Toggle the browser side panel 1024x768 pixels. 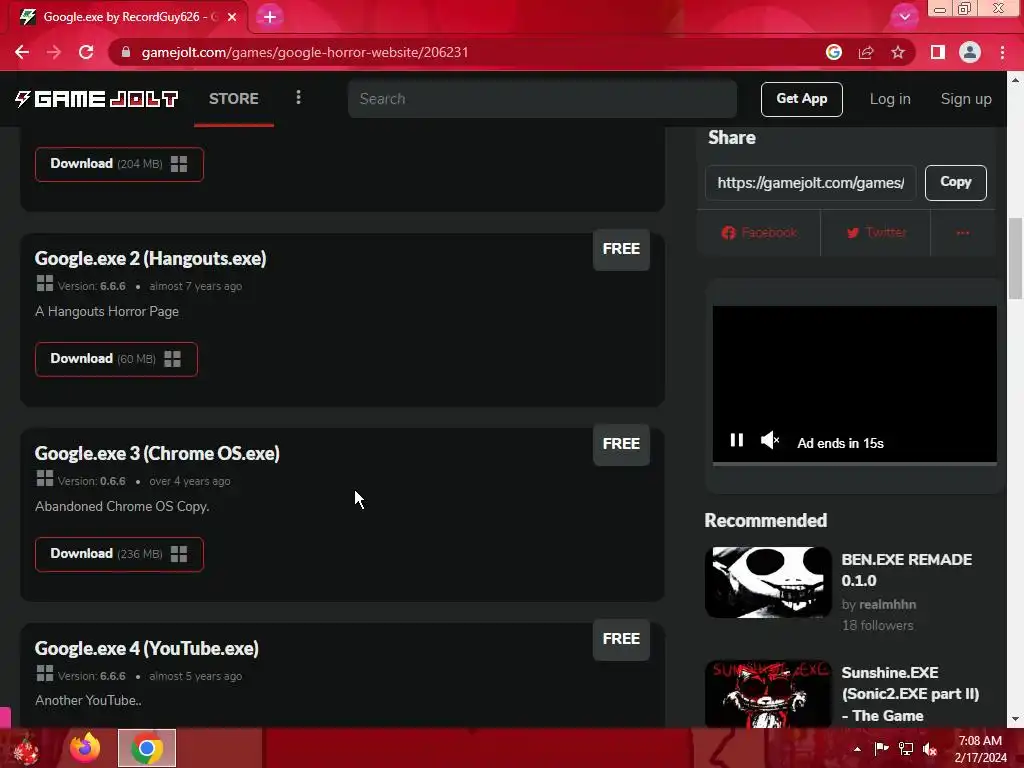938,52
